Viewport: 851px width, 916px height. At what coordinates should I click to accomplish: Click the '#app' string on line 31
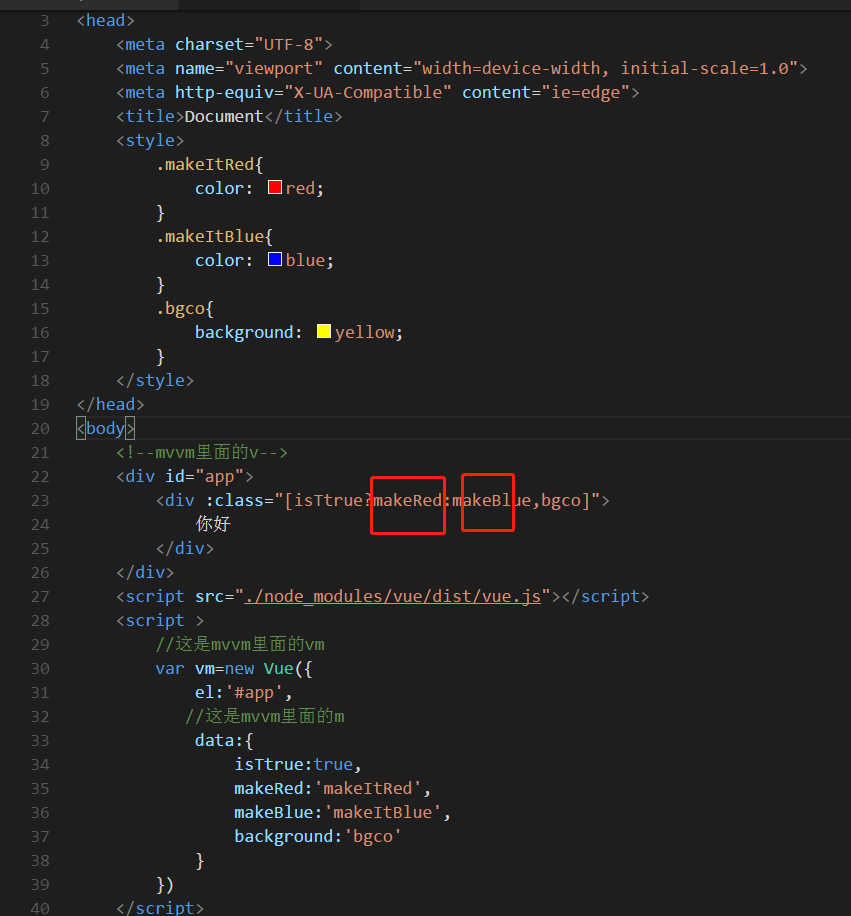(253, 692)
